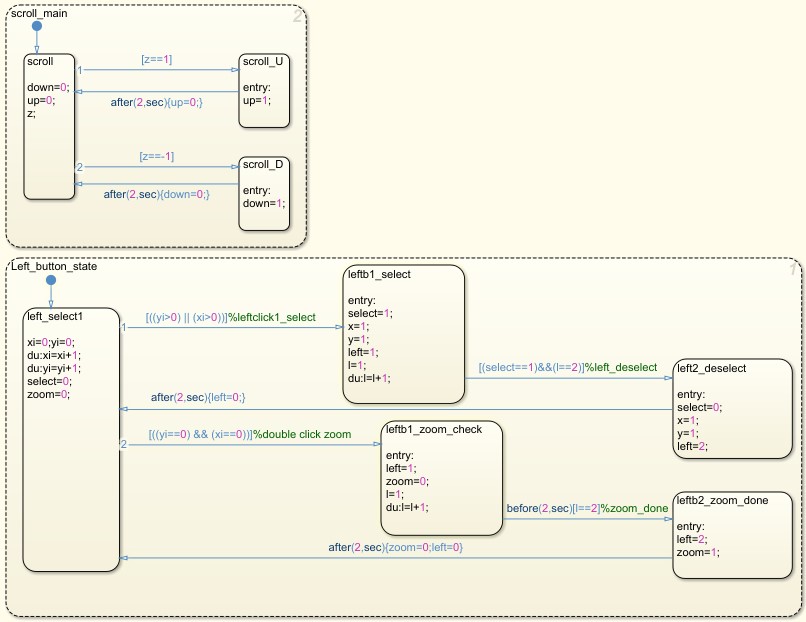The width and height of the screenshot is (806, 622).
Task: Select the left2_deselect state
Action: click(x=732, y=409)
